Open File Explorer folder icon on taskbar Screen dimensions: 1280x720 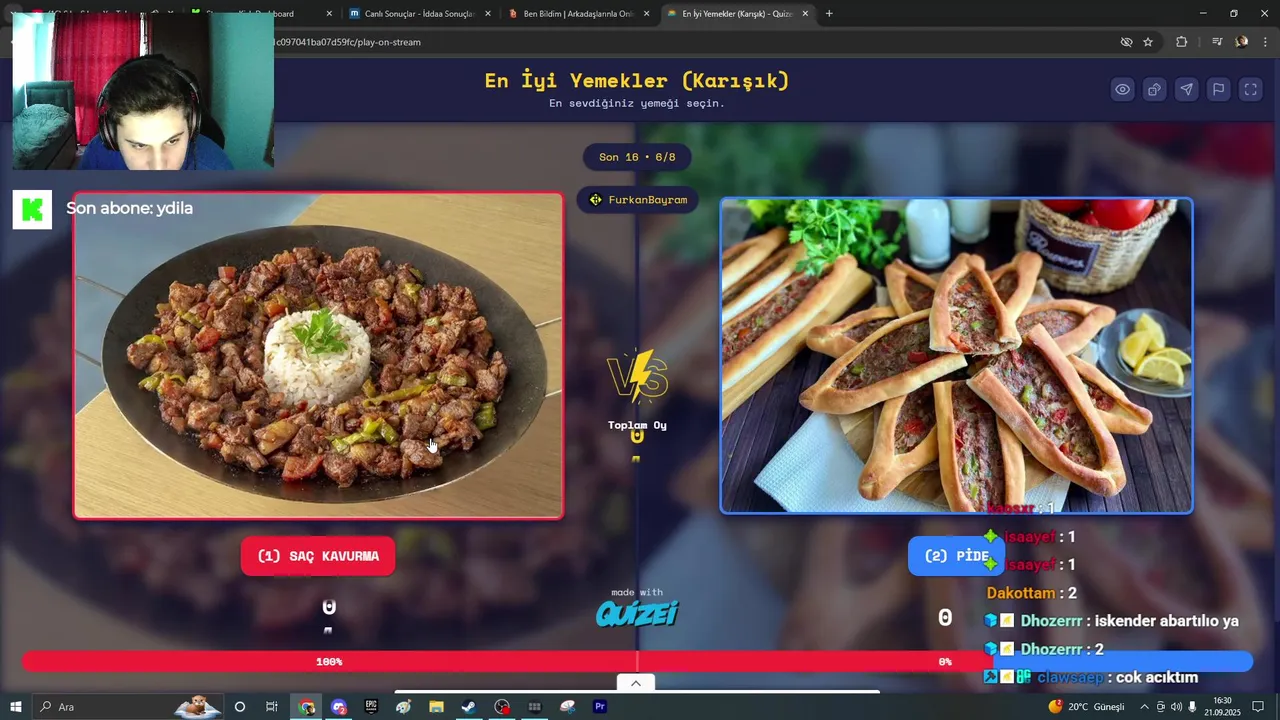pos(436,707)
